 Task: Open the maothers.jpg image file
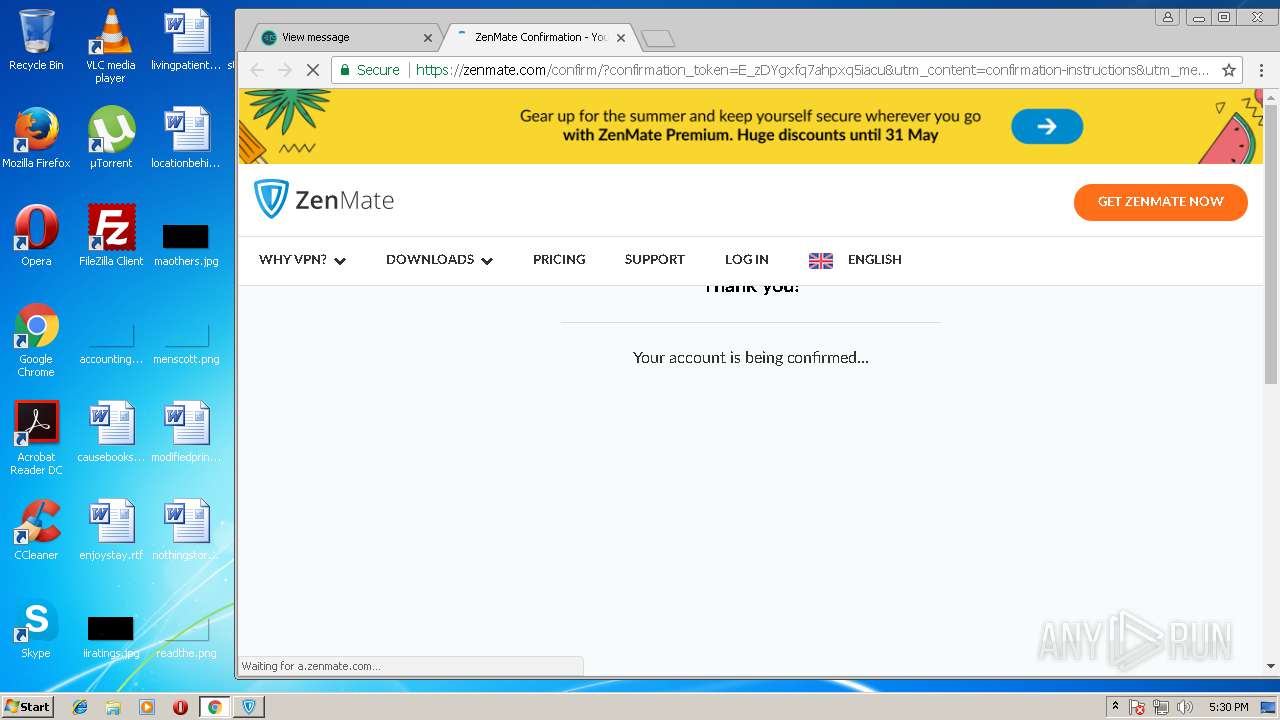click(x=186, y=245)
